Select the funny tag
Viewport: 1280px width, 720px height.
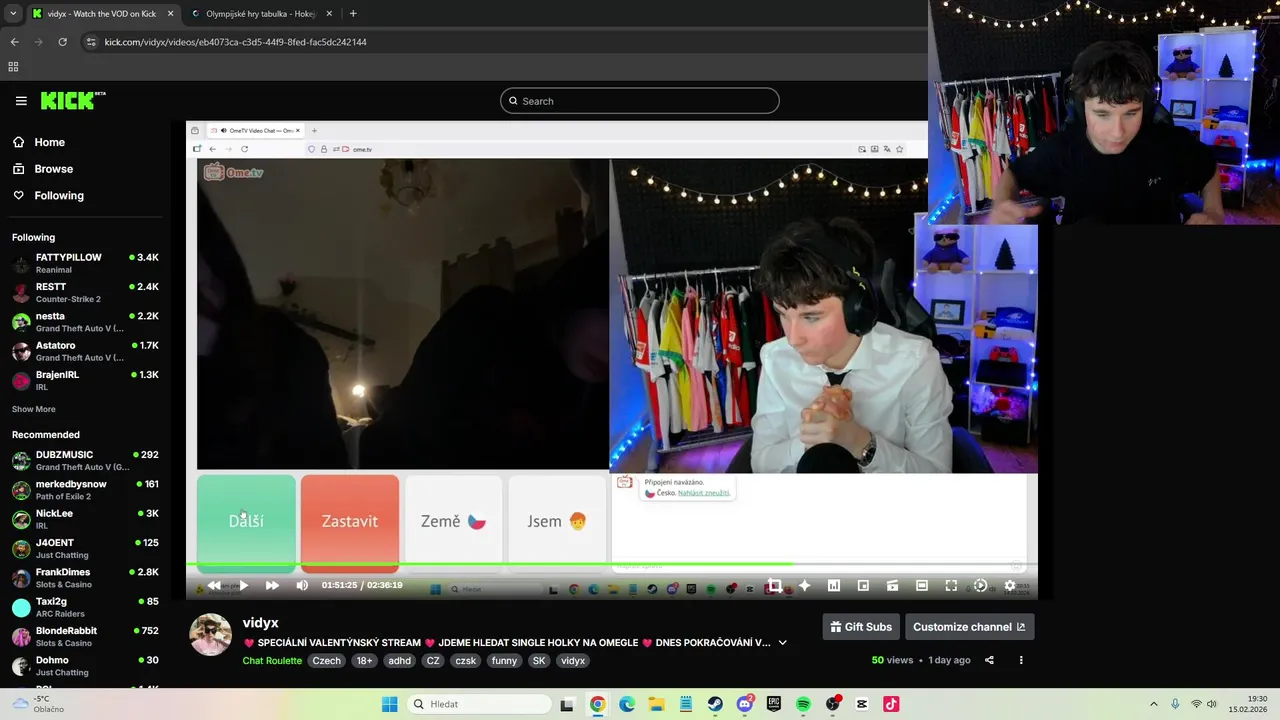point(505,661)
